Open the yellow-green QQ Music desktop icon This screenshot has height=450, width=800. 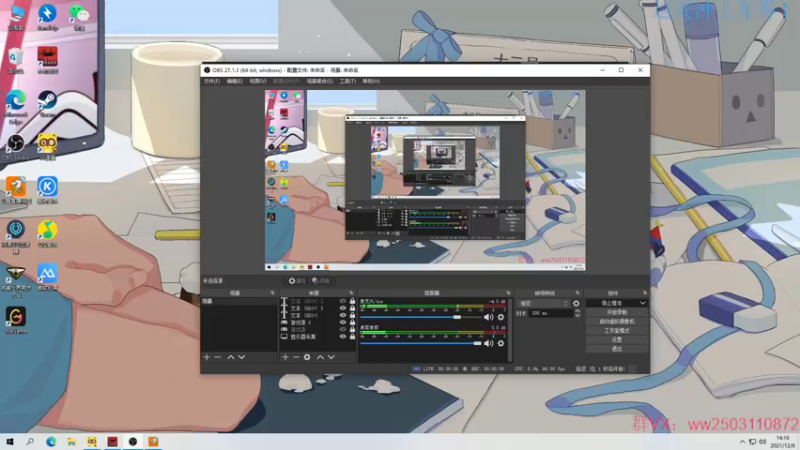pos(47,234)
